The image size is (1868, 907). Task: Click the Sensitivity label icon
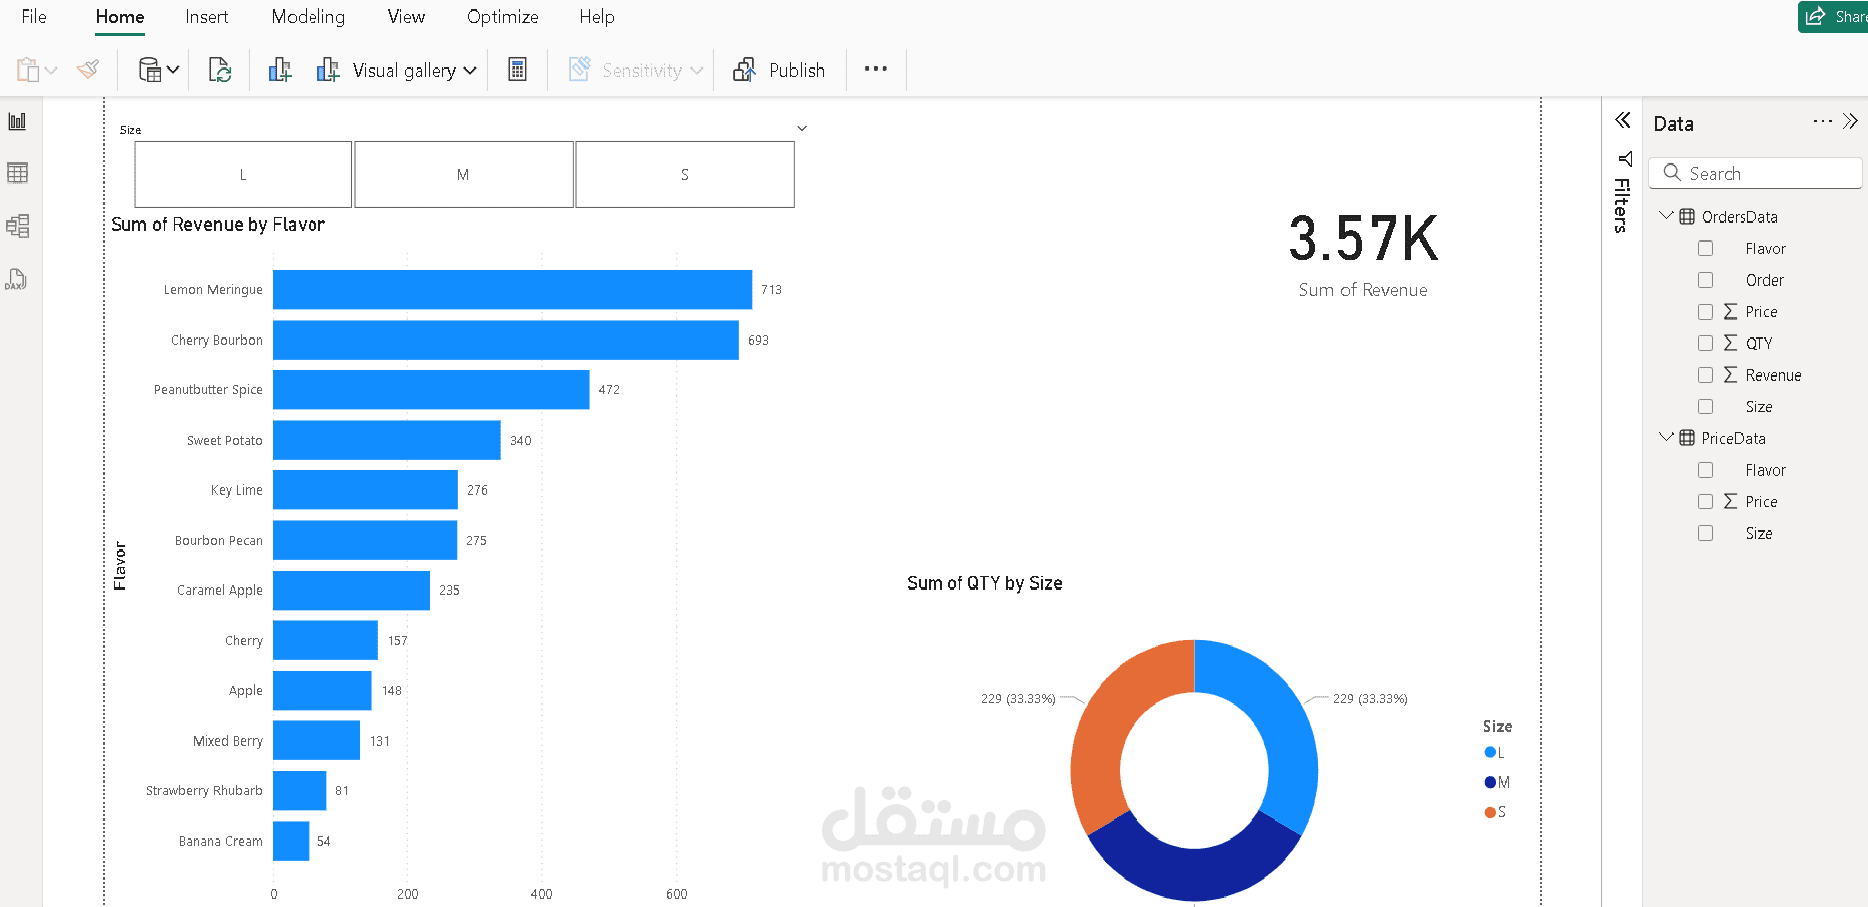[x=579, y=69]
